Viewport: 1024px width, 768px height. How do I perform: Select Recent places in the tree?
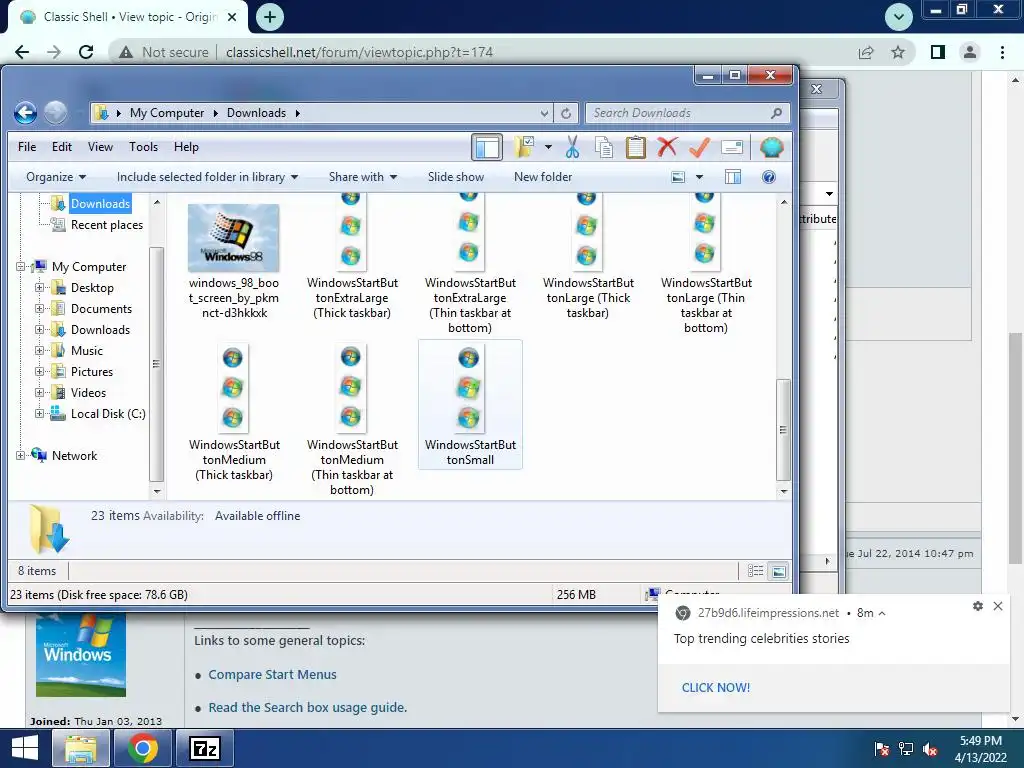coord(106,225)
